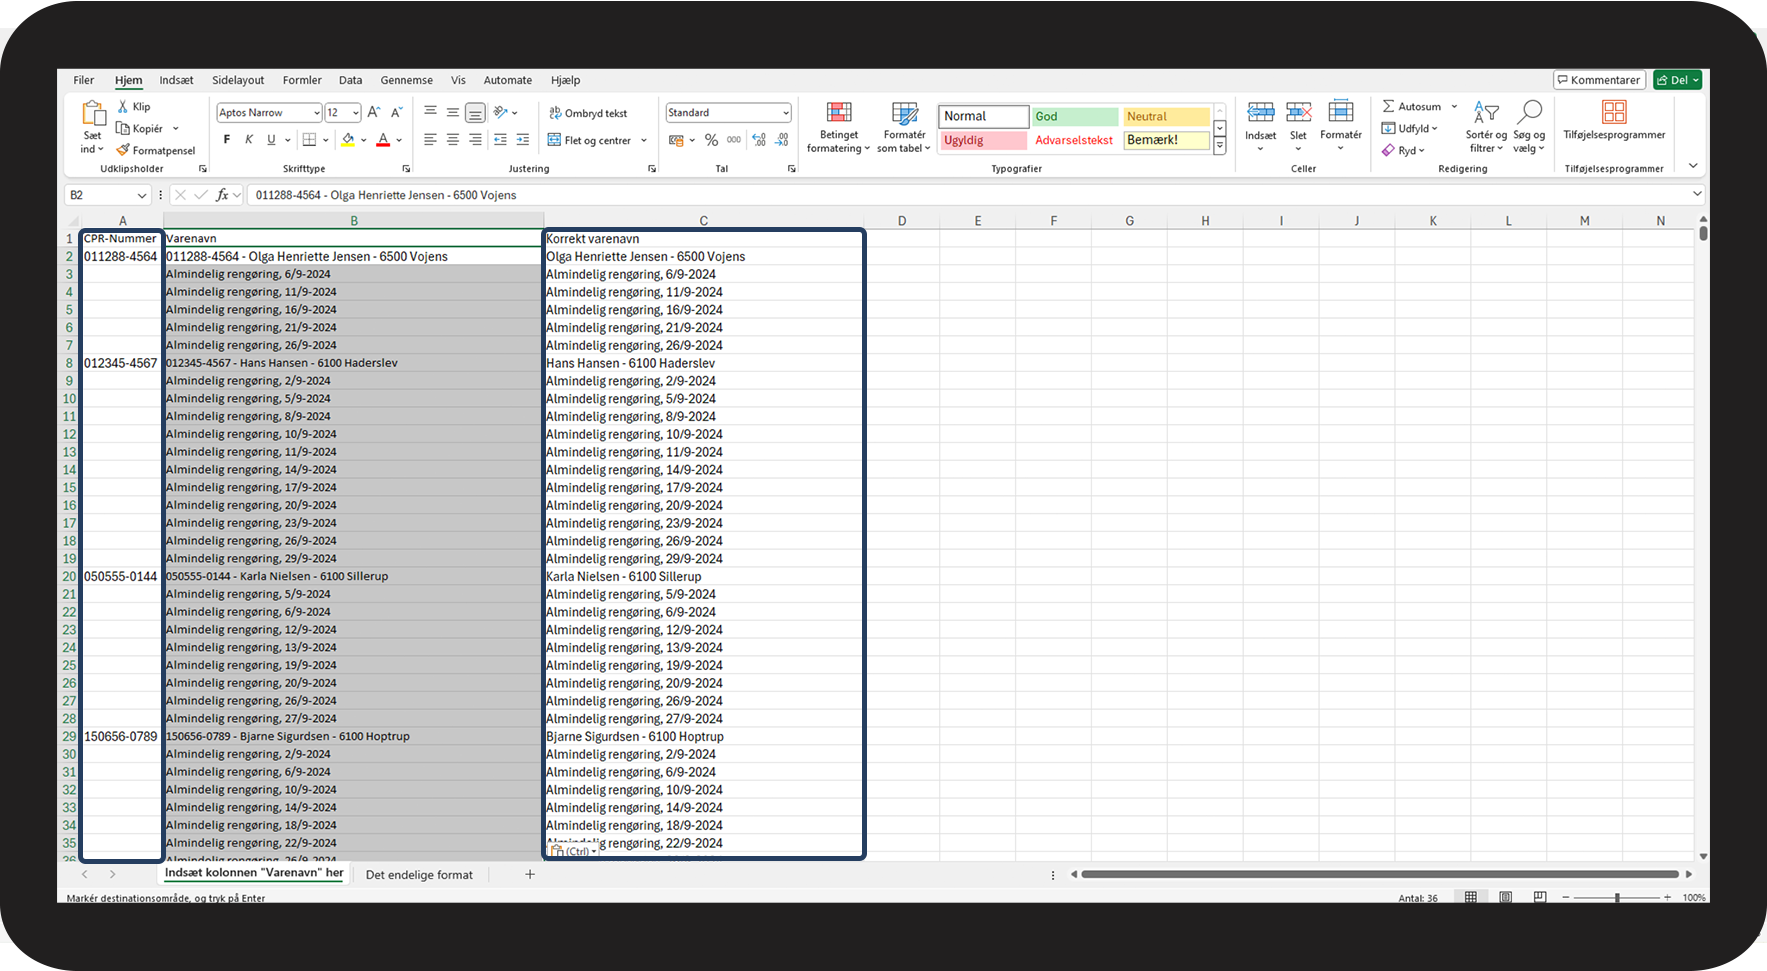Screen dimensions: 1767x971
Task: Open the Aptos Narrow font dropdown
Action: point(316,113)
